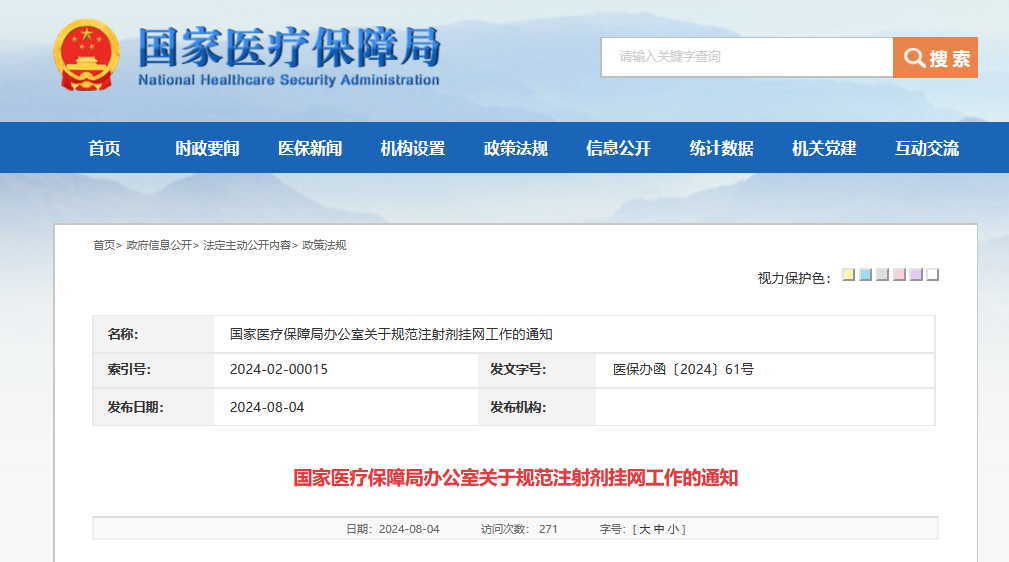
Task: Focus the keyword search input field
Action: [x=747, y=57]
